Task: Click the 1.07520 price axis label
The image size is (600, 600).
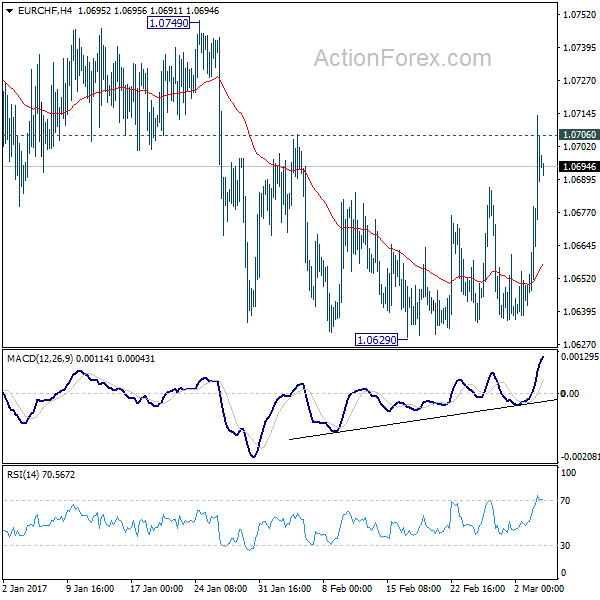Action: 579,15
